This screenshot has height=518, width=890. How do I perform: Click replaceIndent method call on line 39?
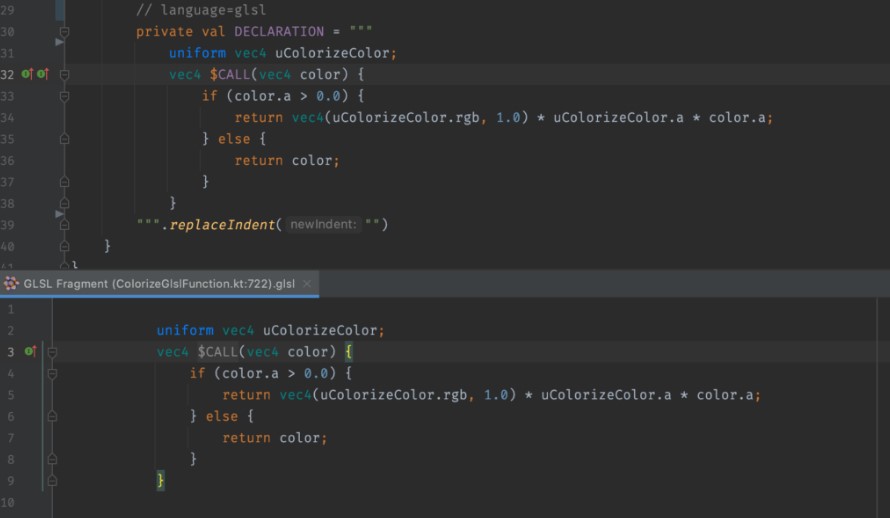[x=222, y=224]
